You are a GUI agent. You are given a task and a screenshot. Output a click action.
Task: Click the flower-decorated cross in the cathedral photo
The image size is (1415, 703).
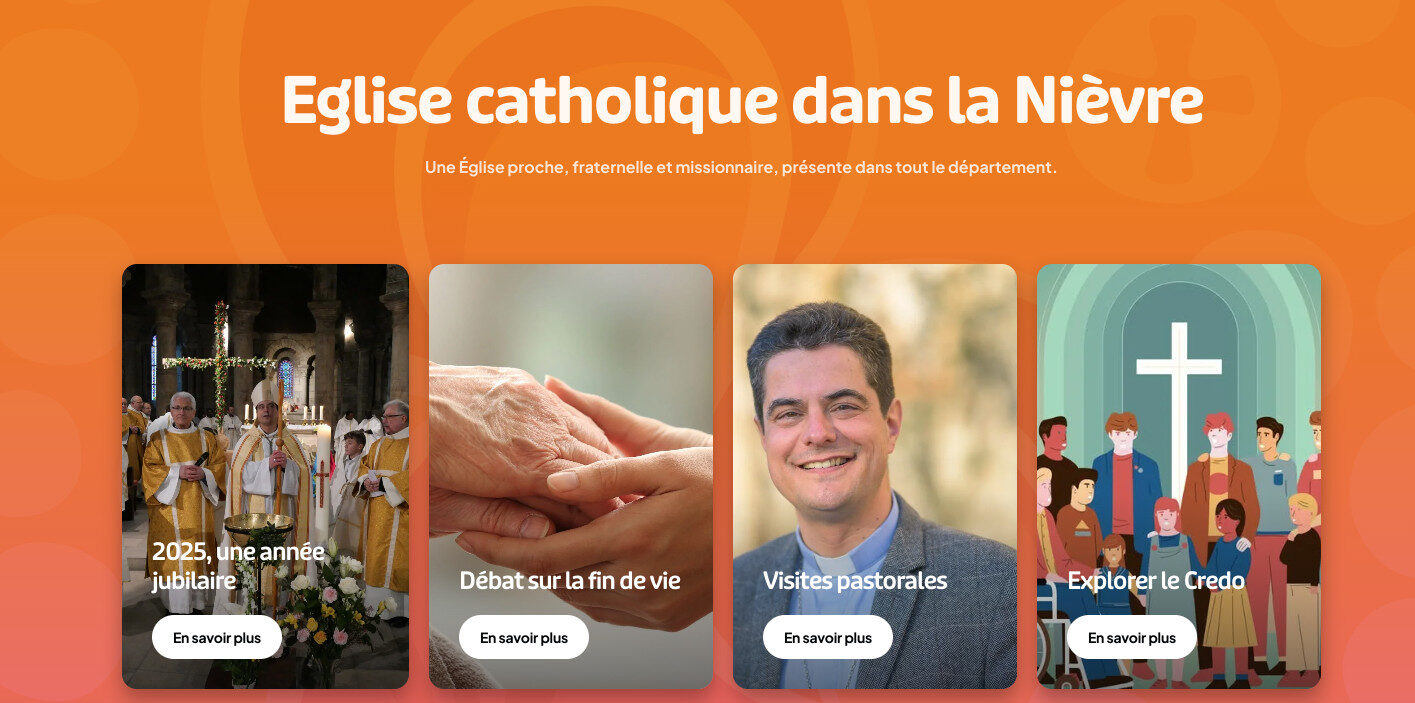[x=219, y=362]
